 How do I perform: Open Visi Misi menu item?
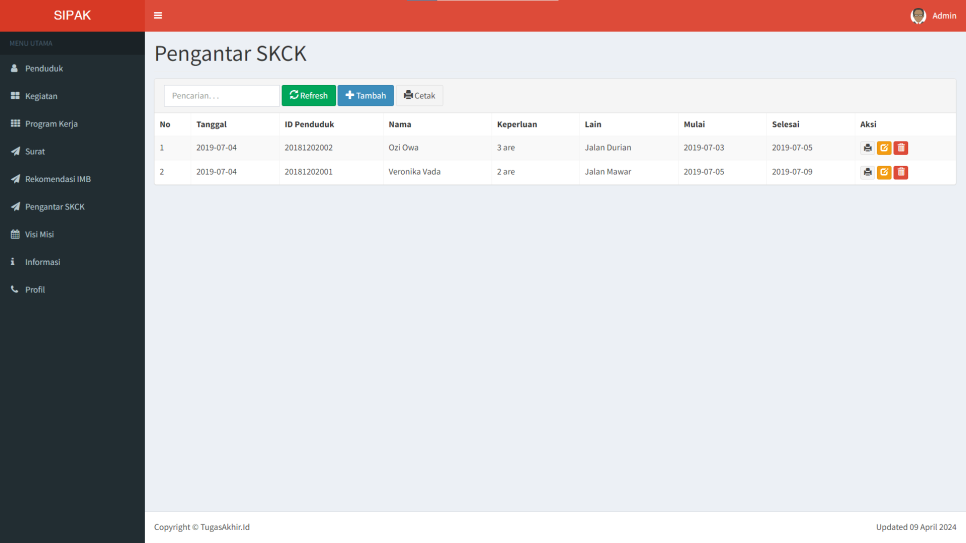[x=72, y=235]
